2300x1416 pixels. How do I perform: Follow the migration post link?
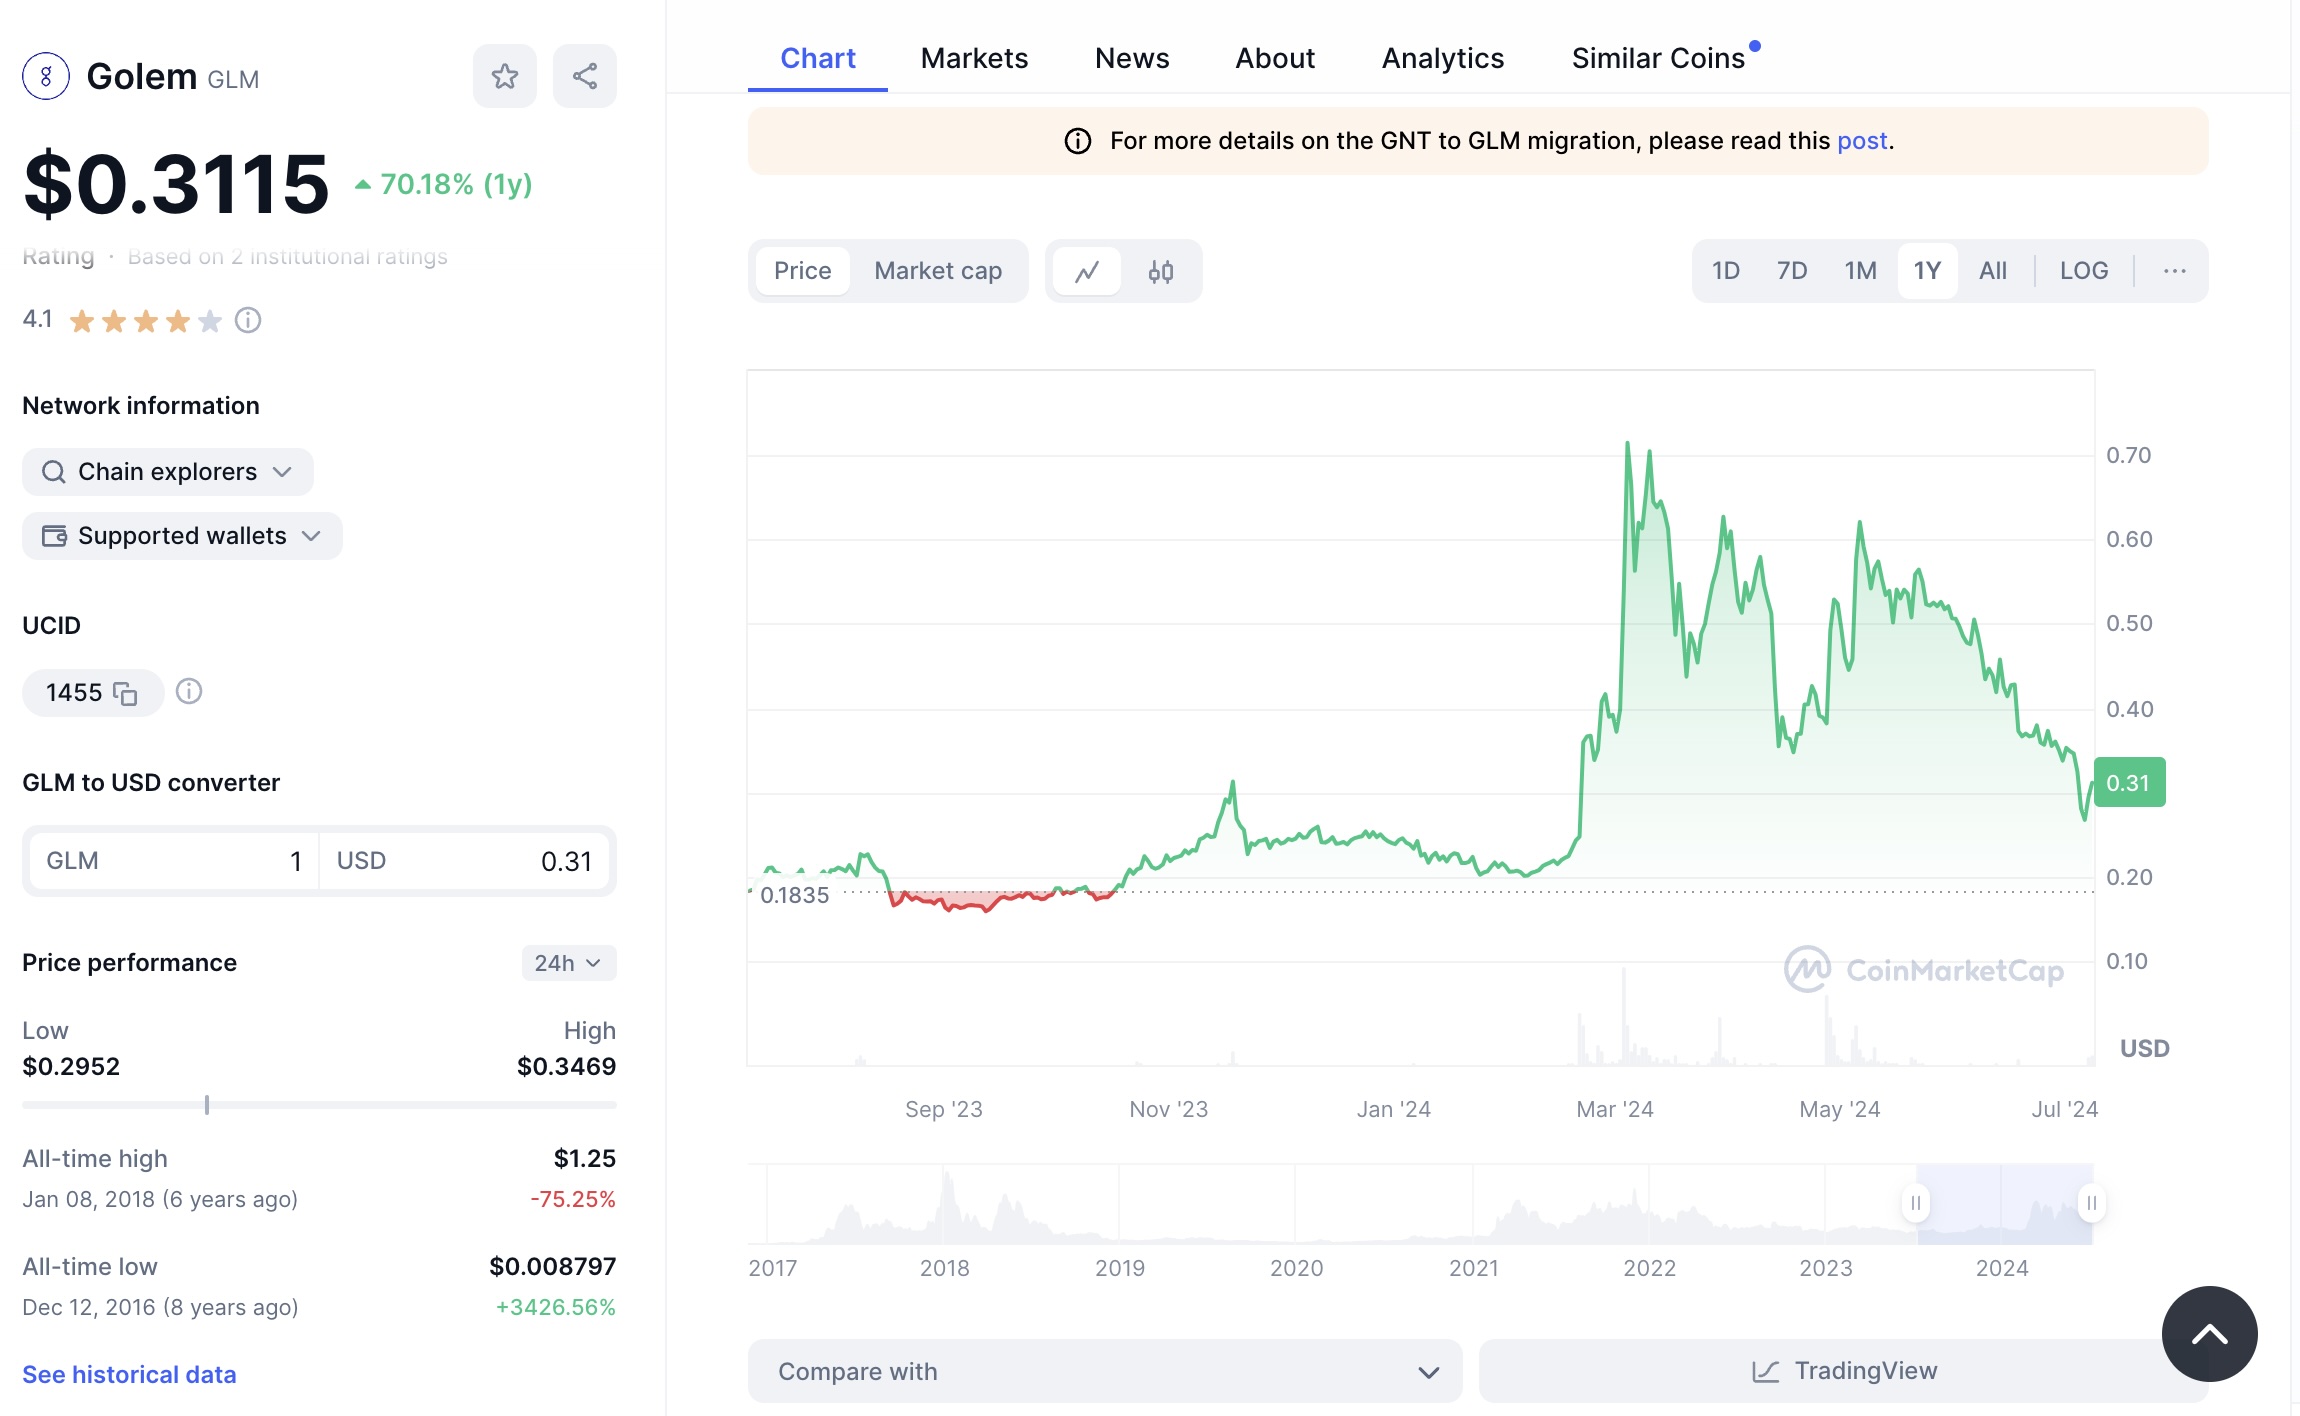[1862, 141]
